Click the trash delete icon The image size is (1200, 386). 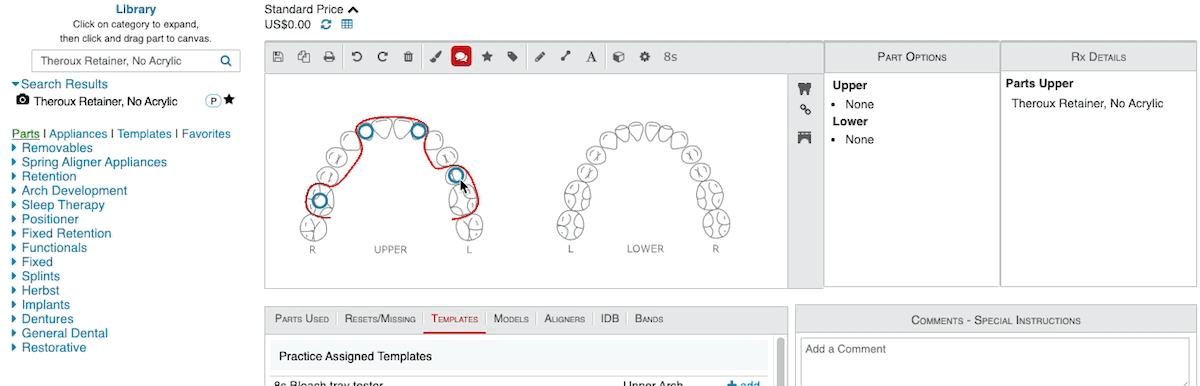point(408,57)
